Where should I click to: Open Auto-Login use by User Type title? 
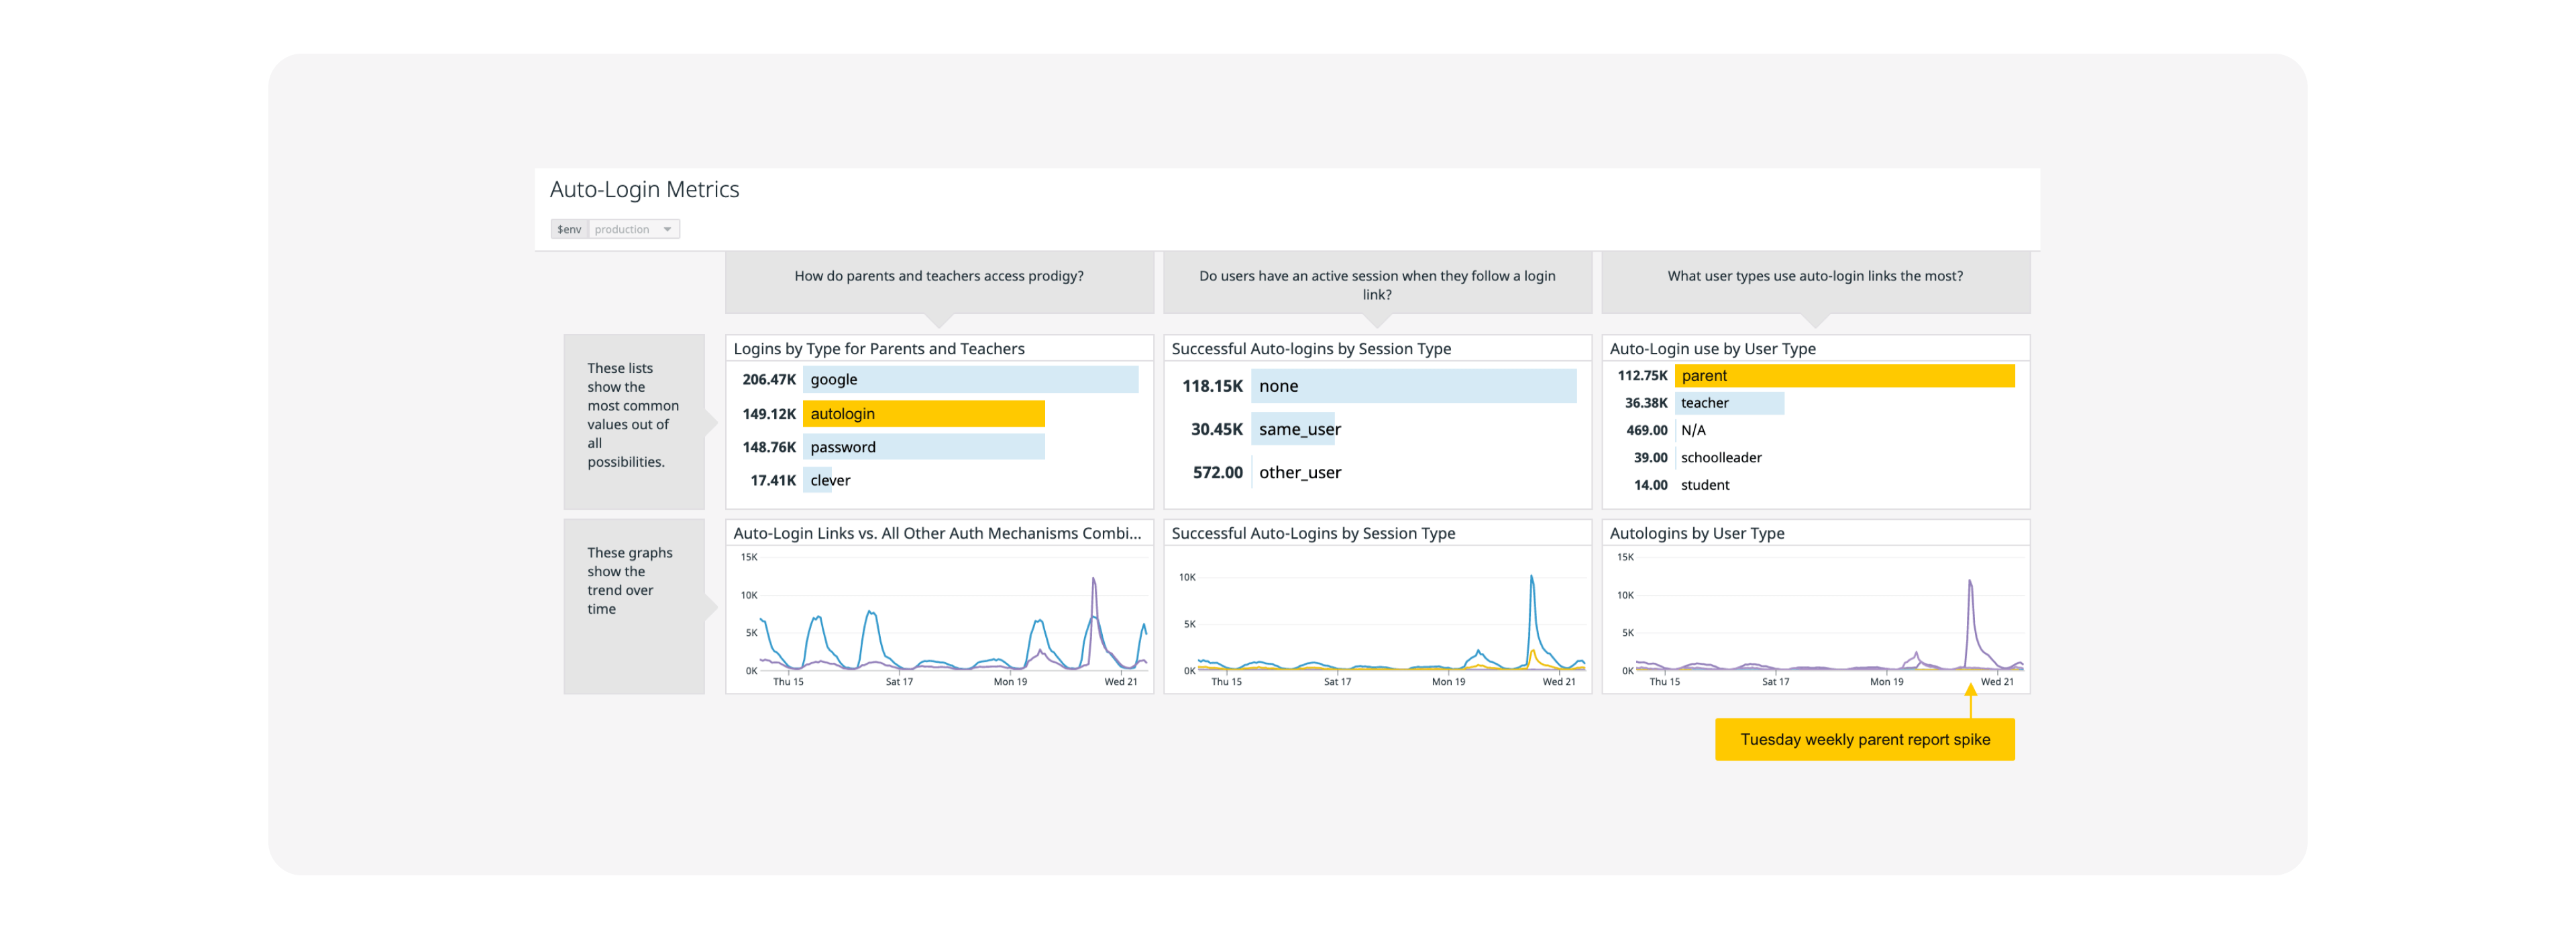1712,348
